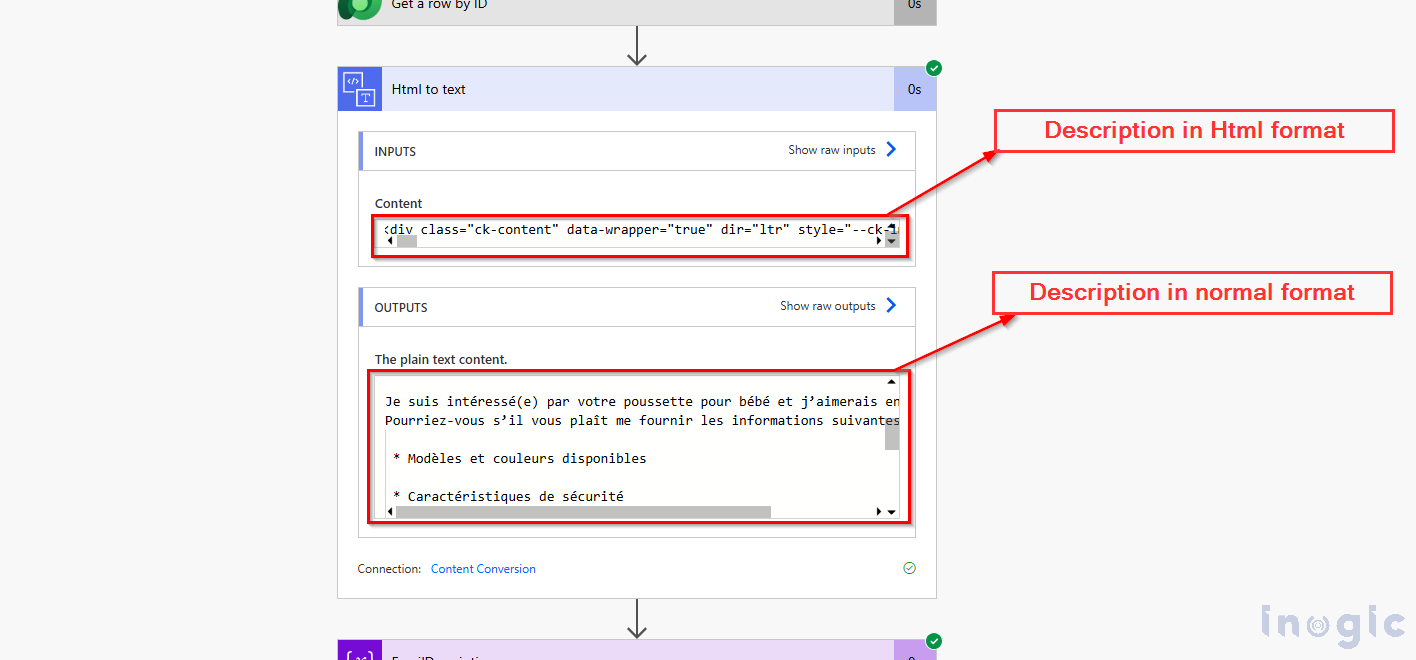Click chevron next to Show raw outputs
This screenshot has width=1416, height=660.
[891, 306]
